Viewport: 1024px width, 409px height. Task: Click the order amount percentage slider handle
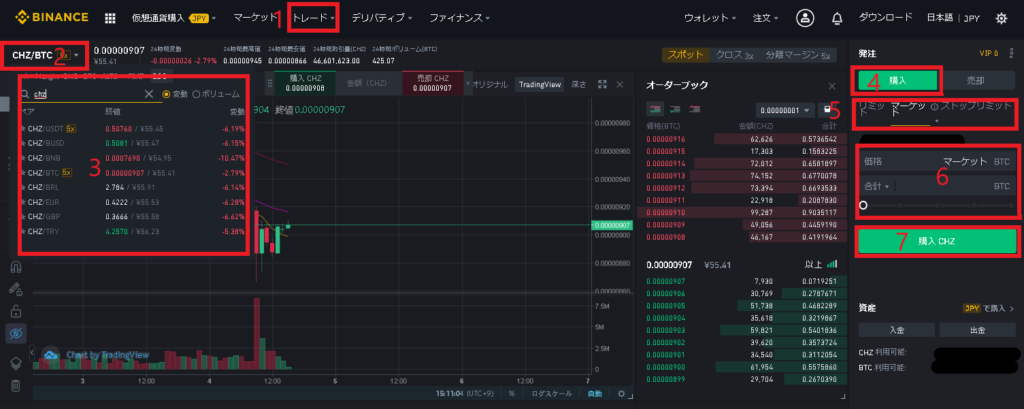[863, 205]
